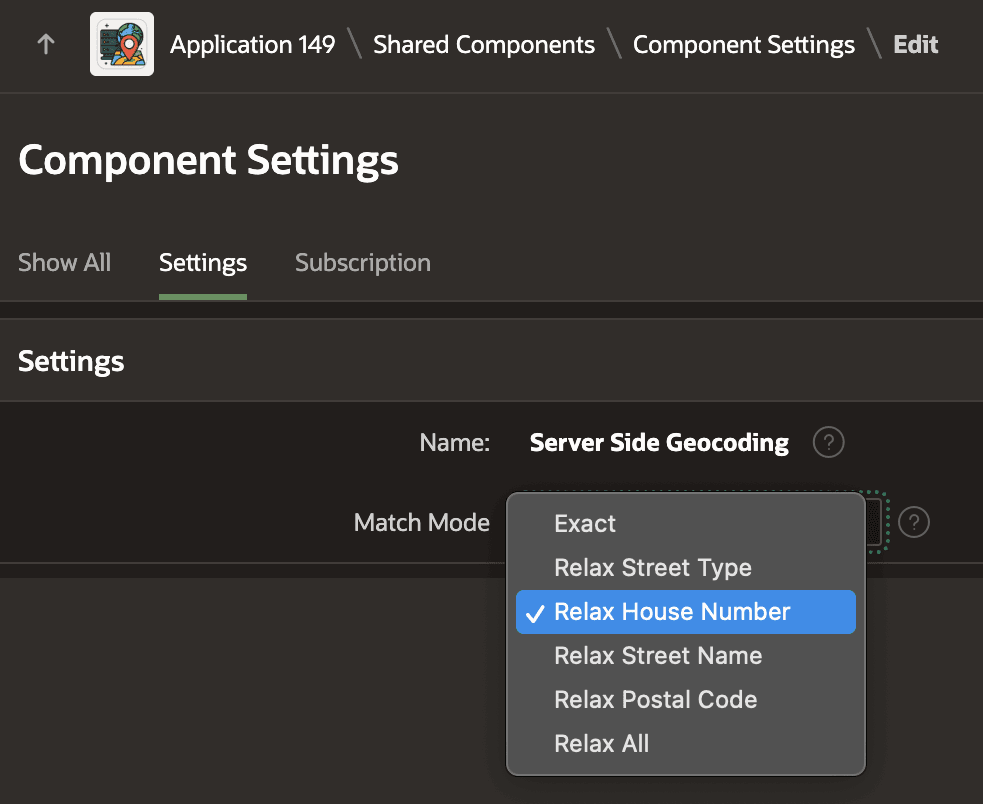Screen dimensions: 983x804
Task: Click the up arrow navigation icon
Action: tap(46, 44)
